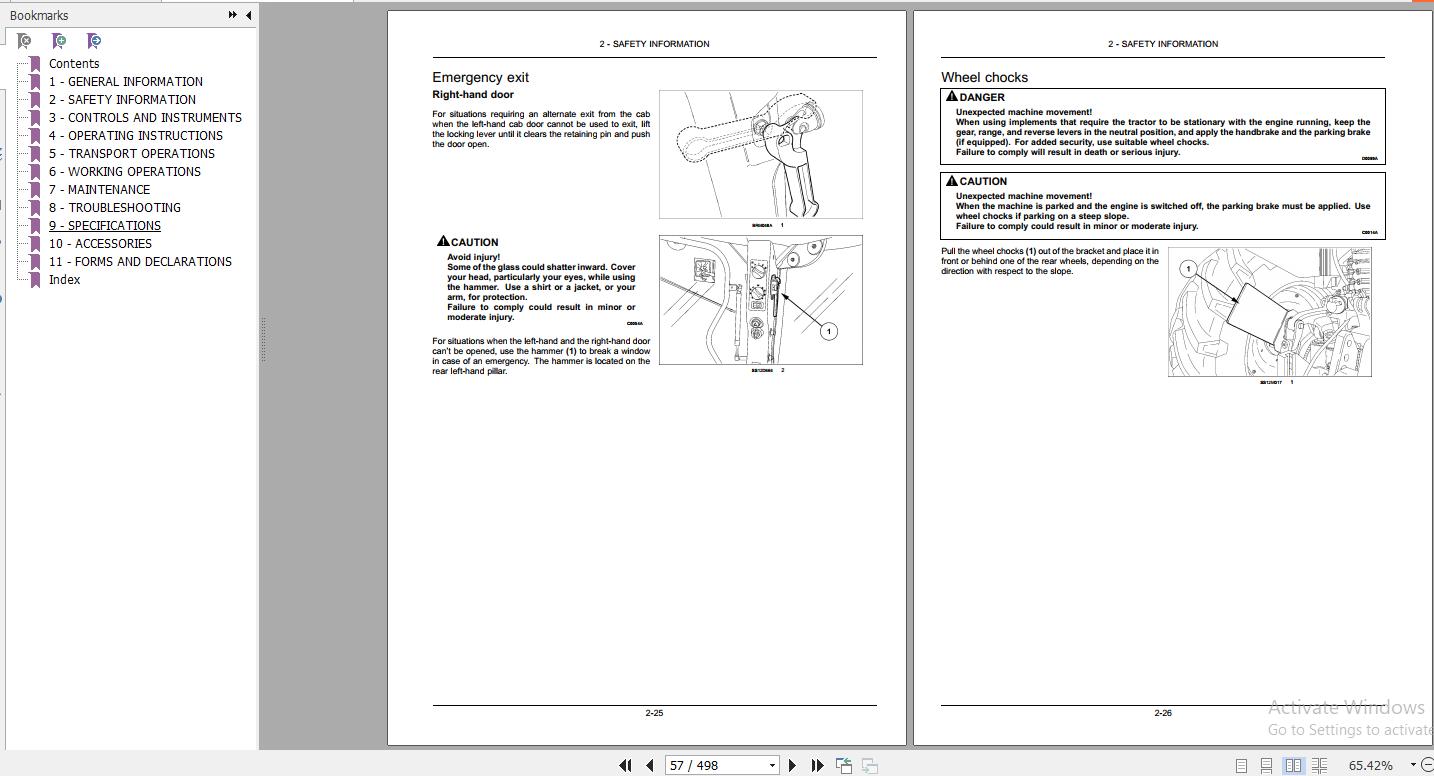Open the page number dropdown
This screenshot has width=1434, height=776.
[771, 765]
